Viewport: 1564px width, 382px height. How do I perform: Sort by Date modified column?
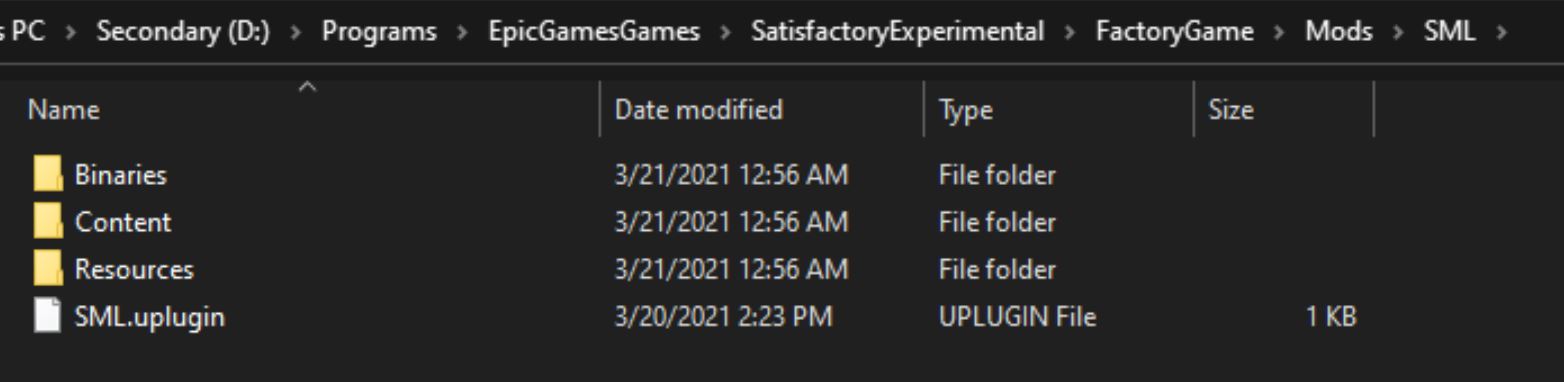[x=762, y=110]
